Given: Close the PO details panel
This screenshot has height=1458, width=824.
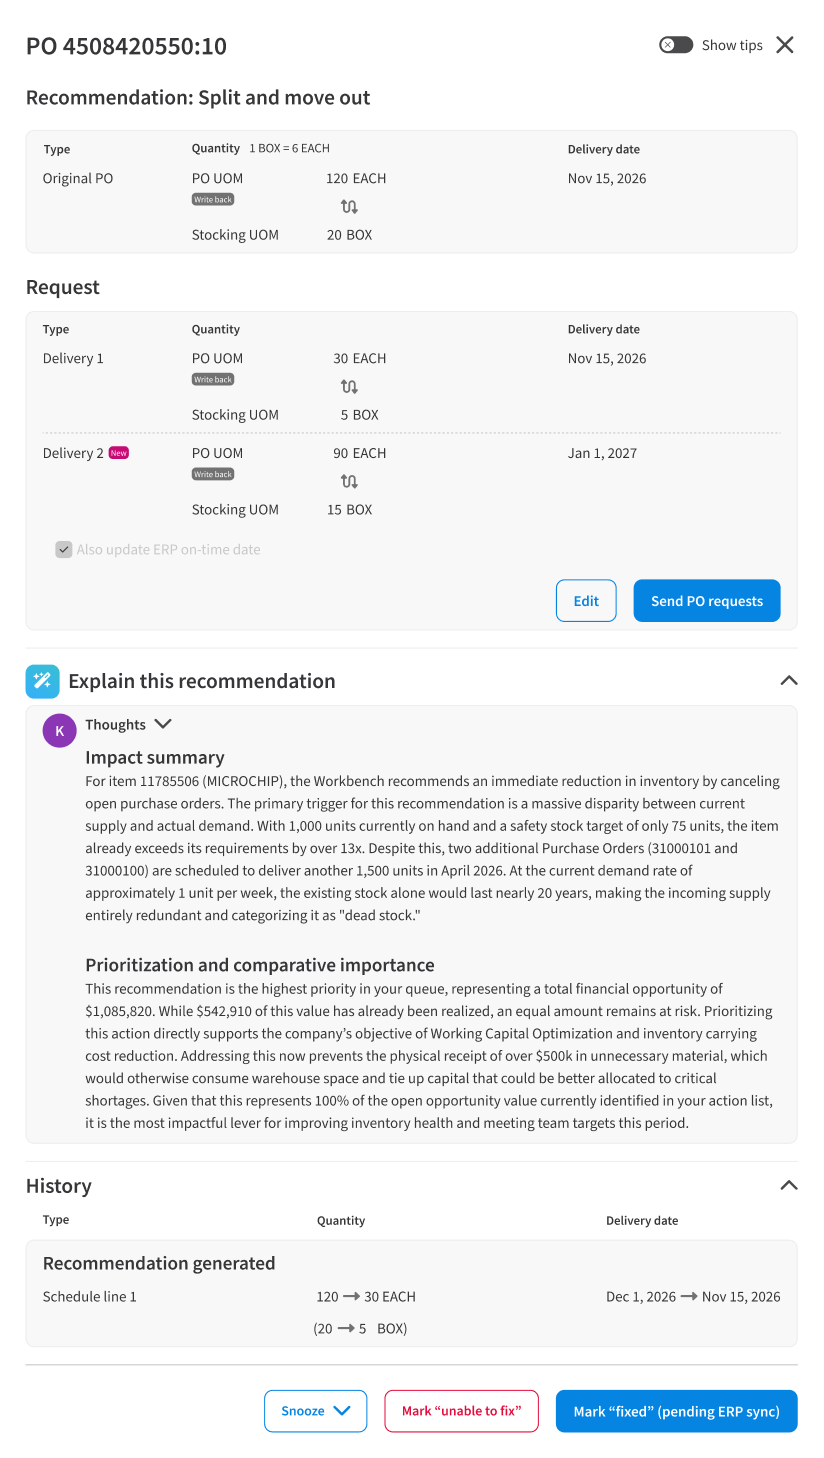Looking at the screenshot, I should click(x=785, y=45).
